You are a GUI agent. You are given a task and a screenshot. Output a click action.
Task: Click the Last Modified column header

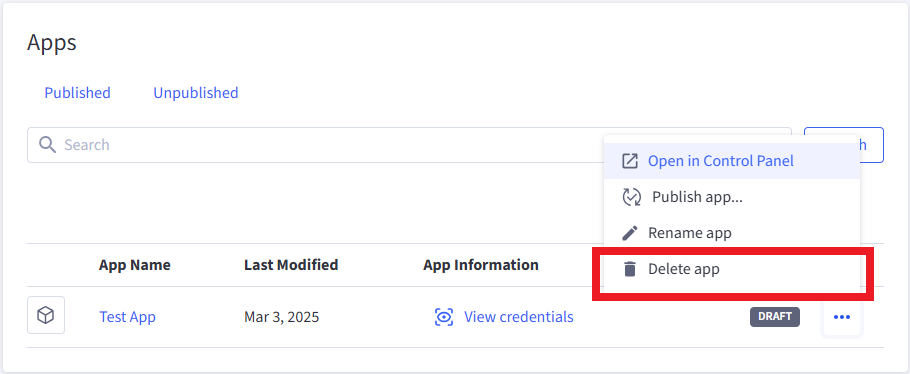(291, 265)
